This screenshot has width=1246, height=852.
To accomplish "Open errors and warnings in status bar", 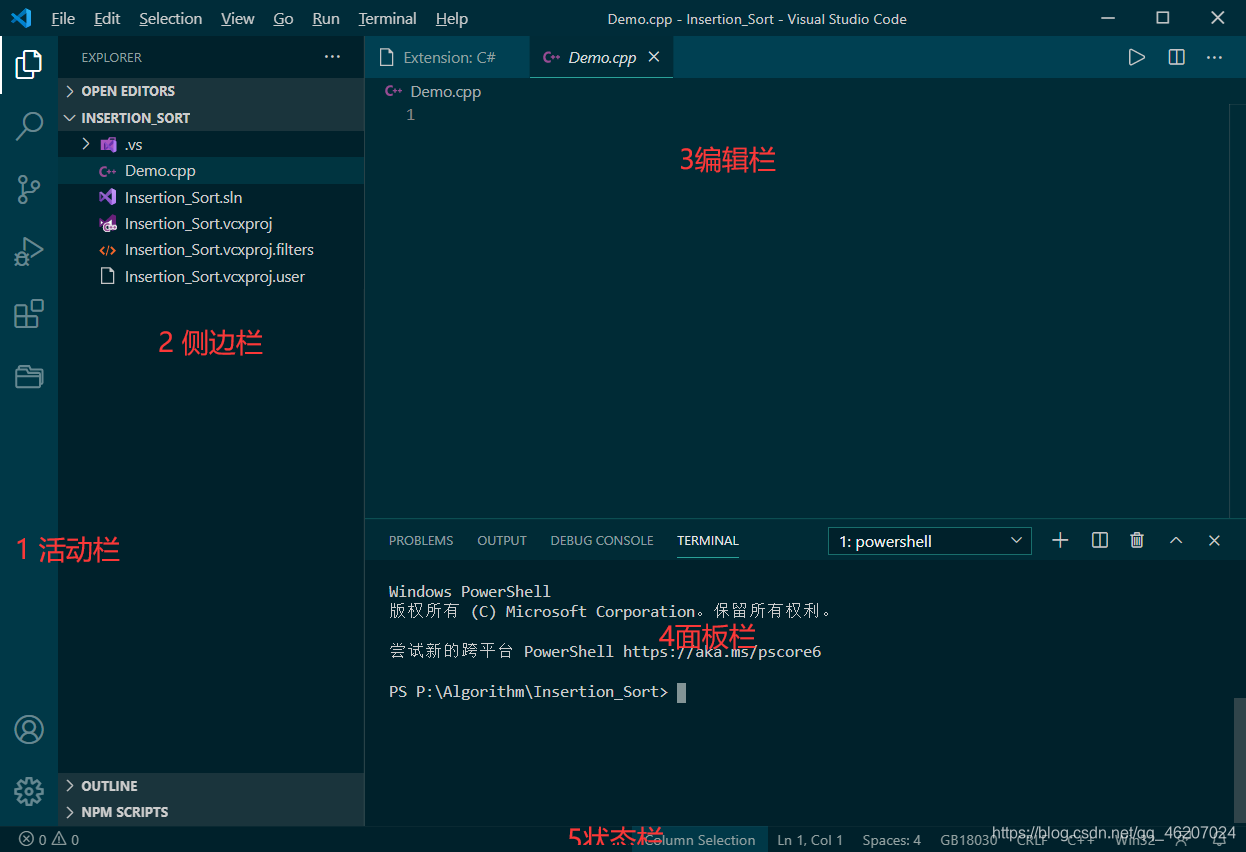I will click(49, 840).
